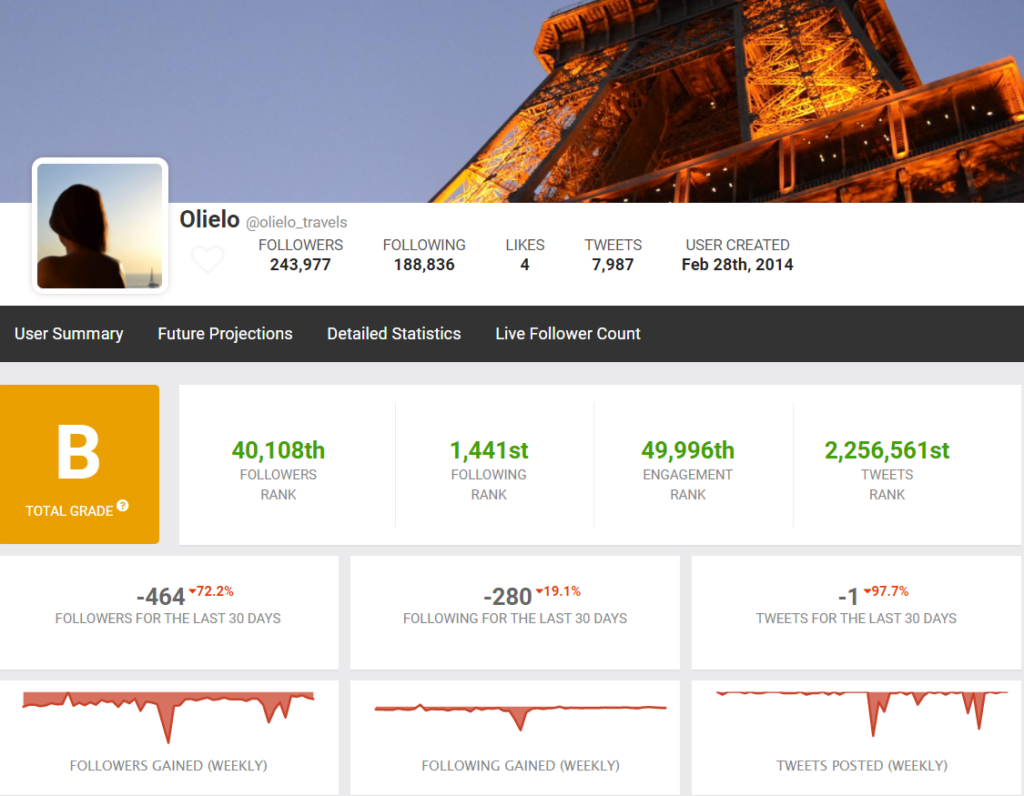The width and height of the screenshot is (1024, 796).
Task: Click the Following Gained weekly chart
Action: pyautogui.click(x=519, y=712)
